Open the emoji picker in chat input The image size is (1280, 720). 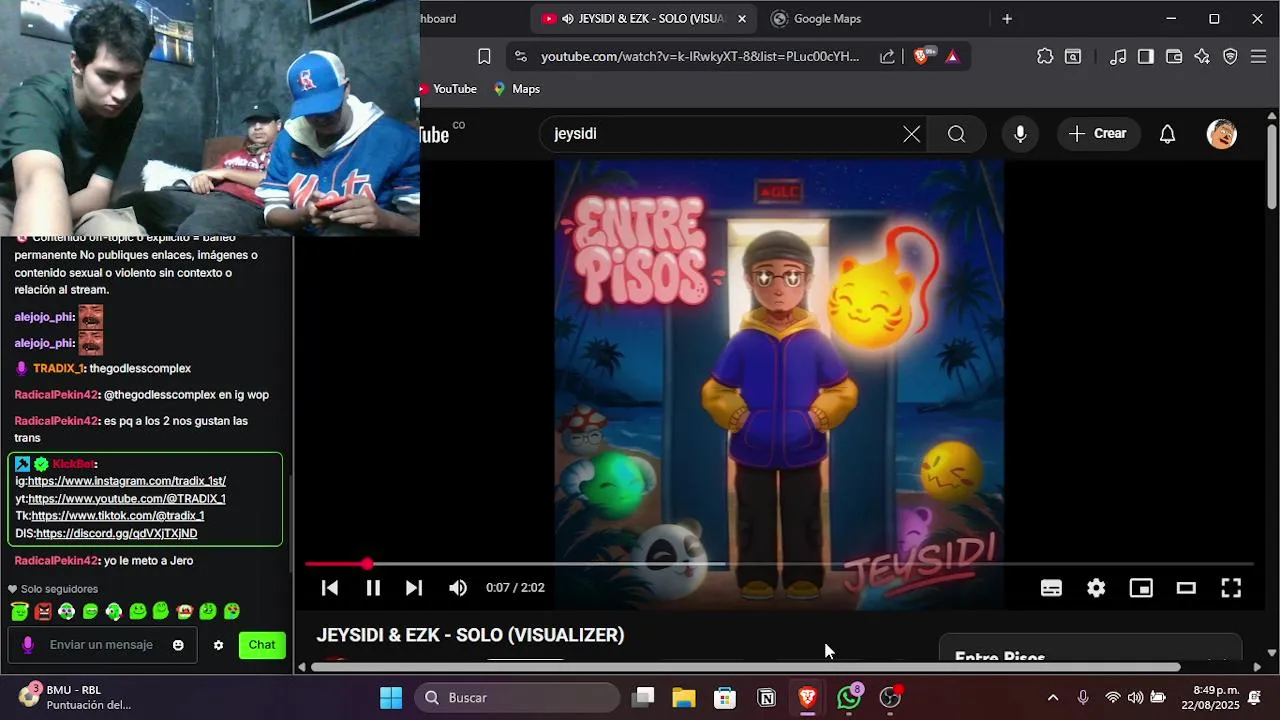[x=178, y=645]
